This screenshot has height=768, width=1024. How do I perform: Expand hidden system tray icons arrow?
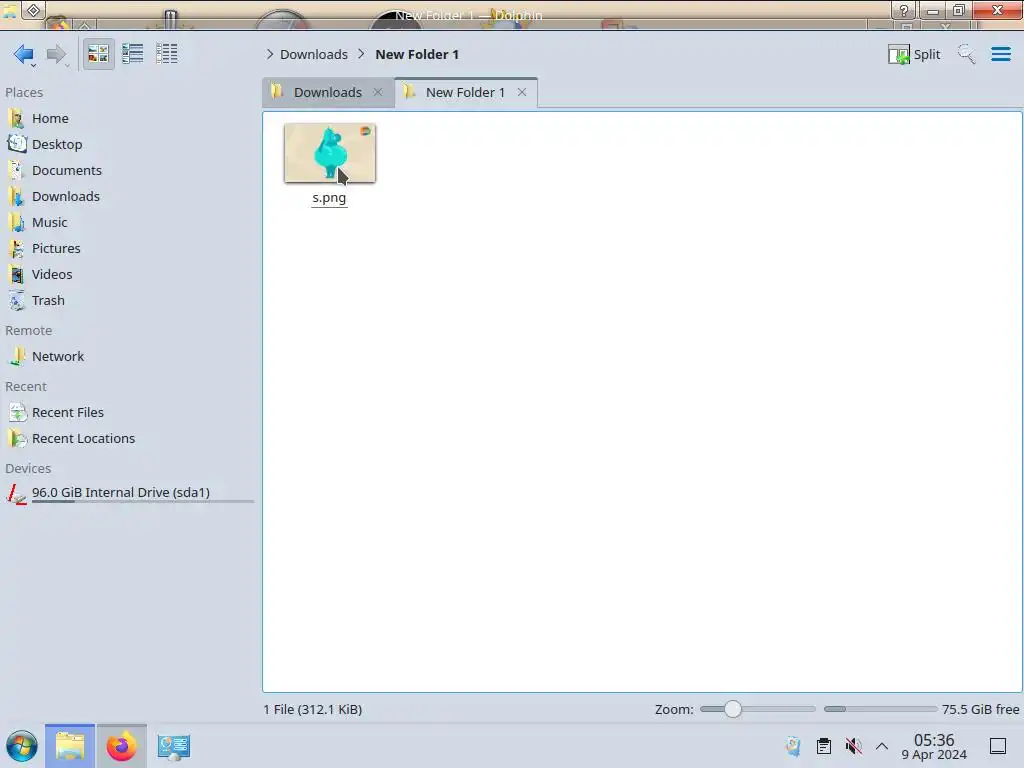[882, 746]
